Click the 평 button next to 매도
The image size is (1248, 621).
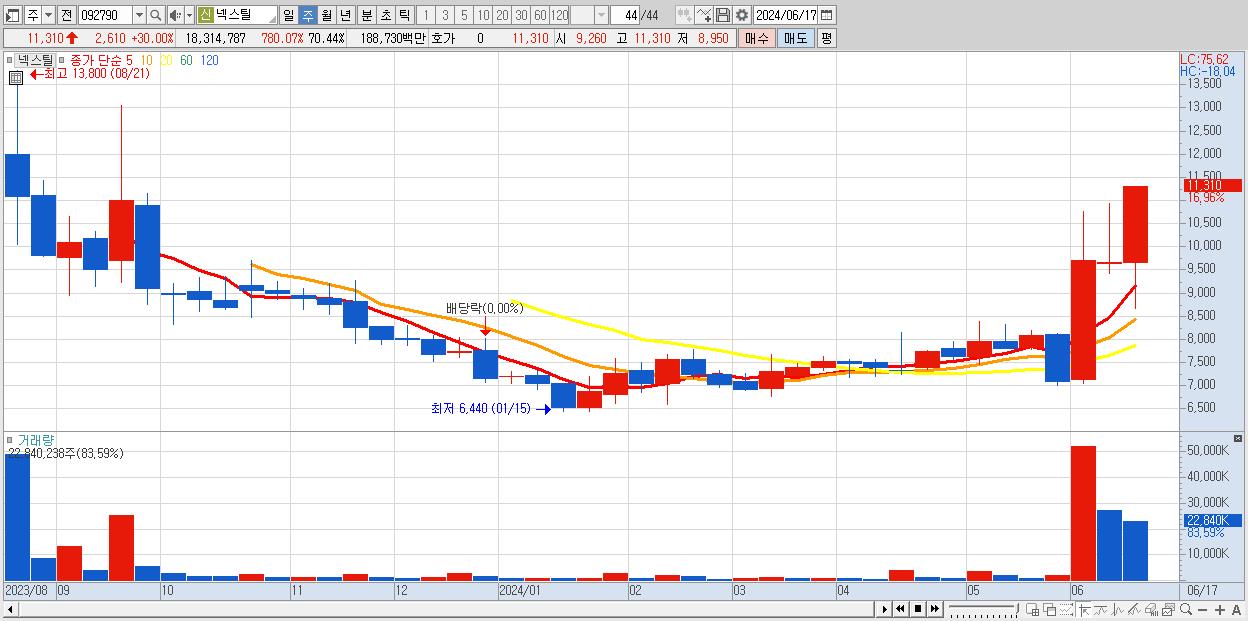click(826, 38)
